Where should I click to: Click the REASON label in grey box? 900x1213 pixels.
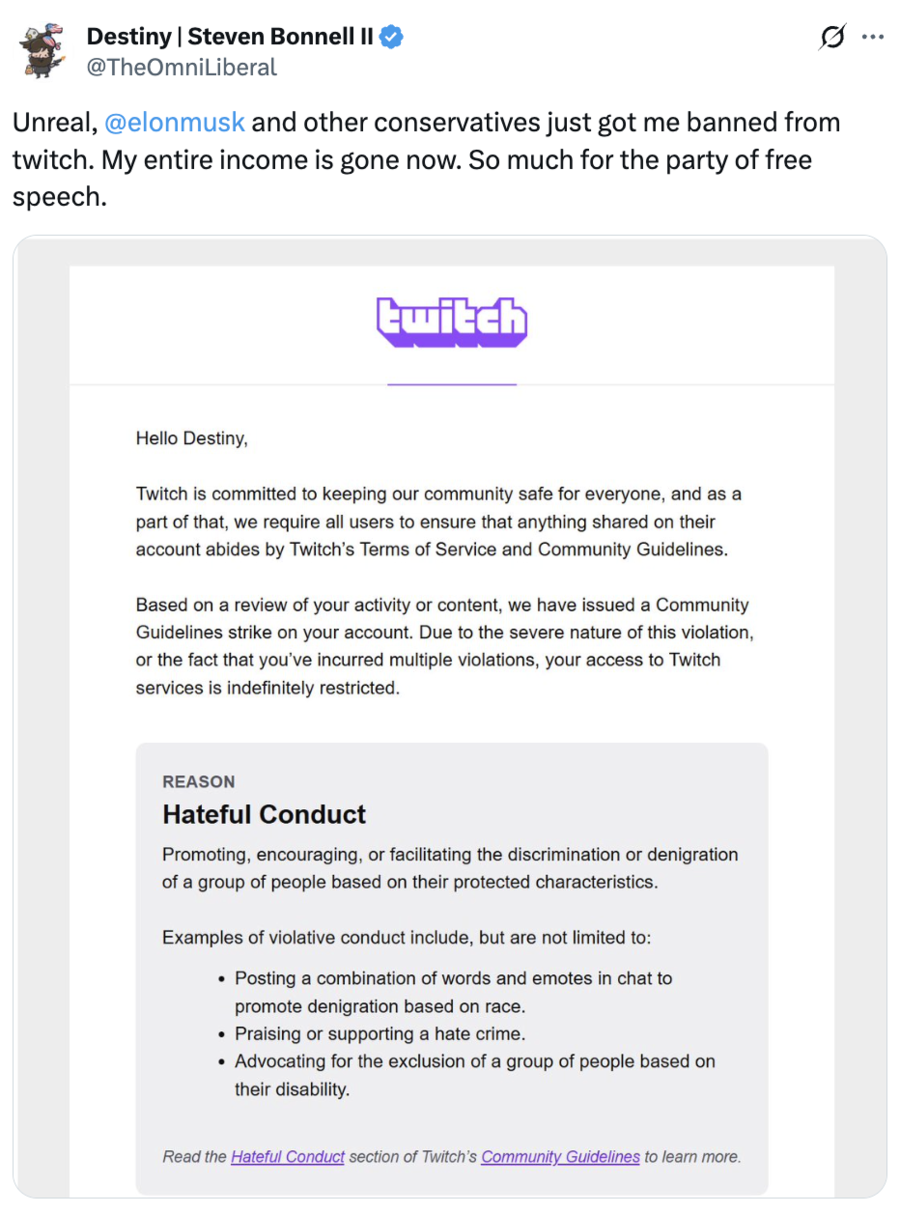click(x=199, y=782)
